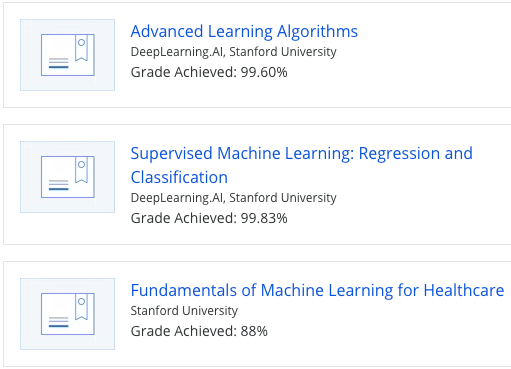The image size is (511, 369).
Task: Open Supervised Machine Learning: Regression and Classification link
Action: click(302, 165)
